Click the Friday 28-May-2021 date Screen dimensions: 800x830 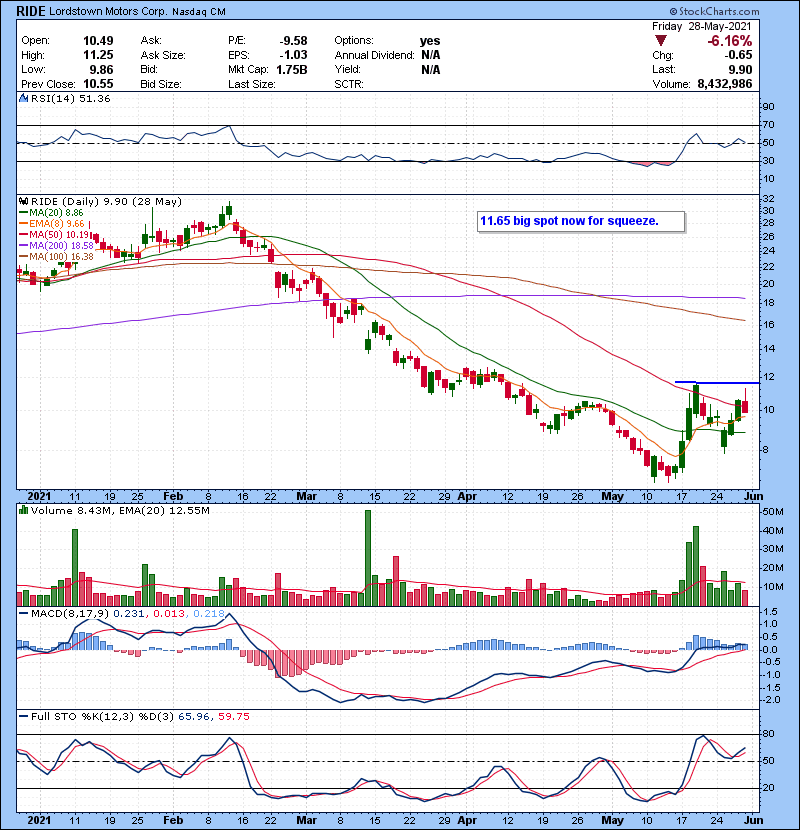(702, 26)
